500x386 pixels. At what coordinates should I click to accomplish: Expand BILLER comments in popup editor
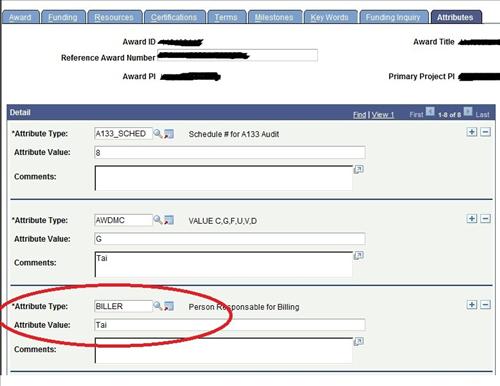(358, 341)
